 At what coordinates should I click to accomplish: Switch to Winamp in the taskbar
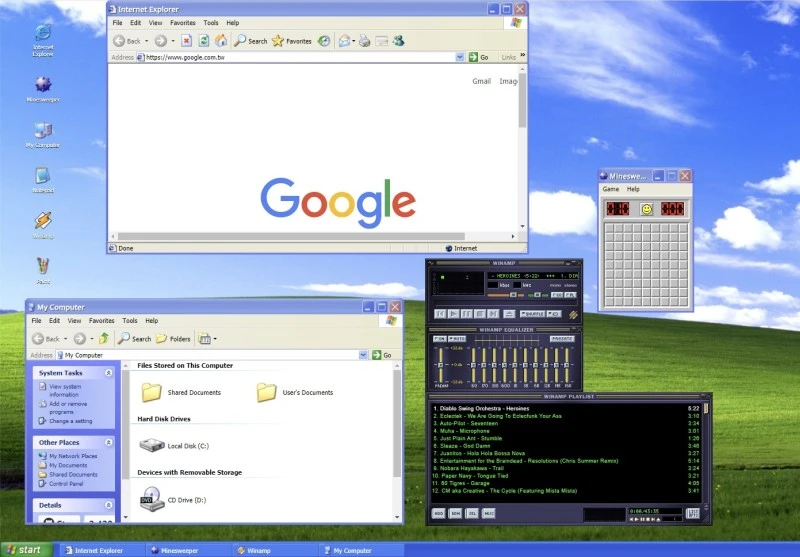point(274,550)
